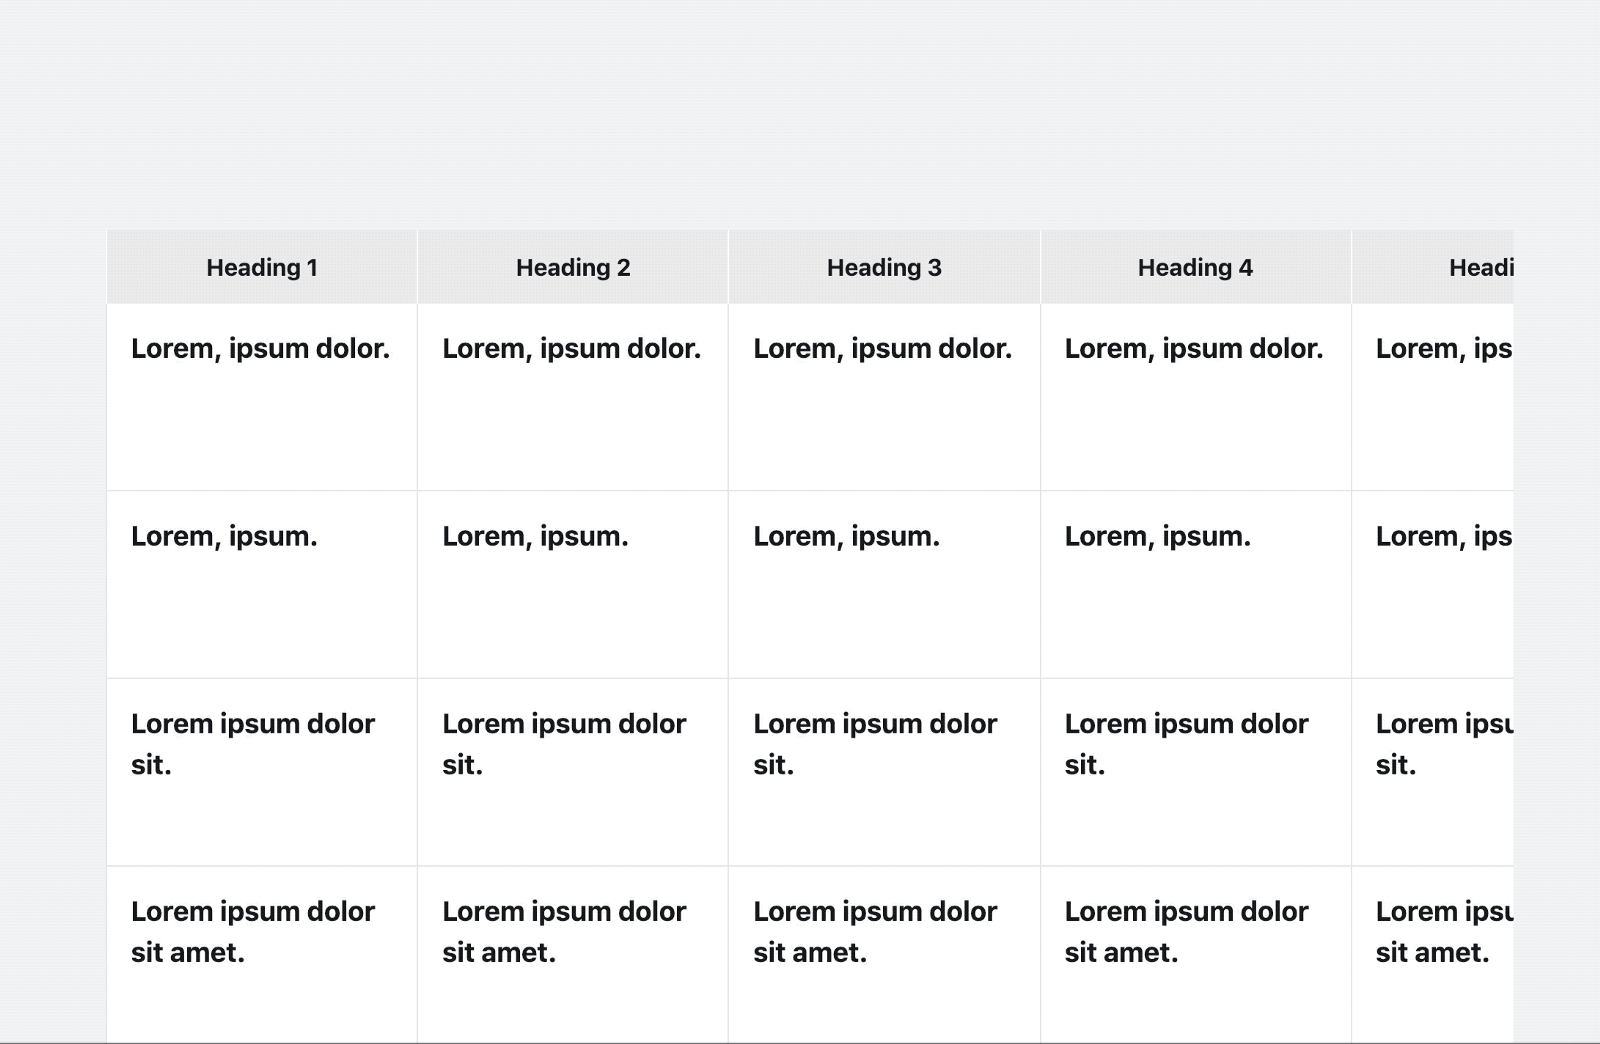1600x1044 pixels.
Task: Click 'Lorem ipsum dolor sit amet.' under Heading 1
Action: (x=252, y=932)
